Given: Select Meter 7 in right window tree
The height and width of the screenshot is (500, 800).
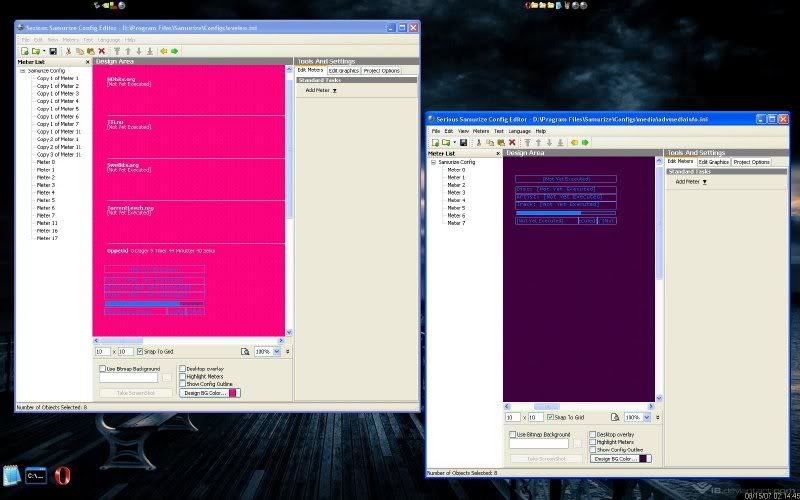Looking at the screenshot, I should pyautogui.click(x=456, y=223).
